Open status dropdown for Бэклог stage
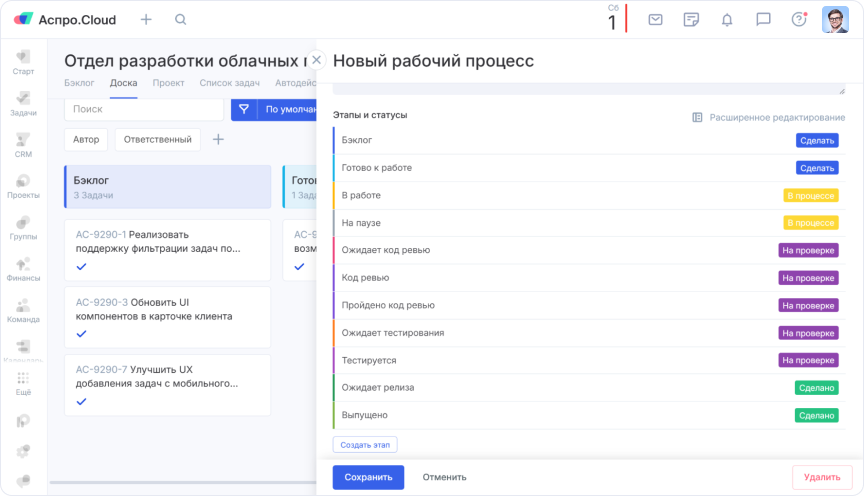Viewport: 864px width, 496px height. click(816, 141)
